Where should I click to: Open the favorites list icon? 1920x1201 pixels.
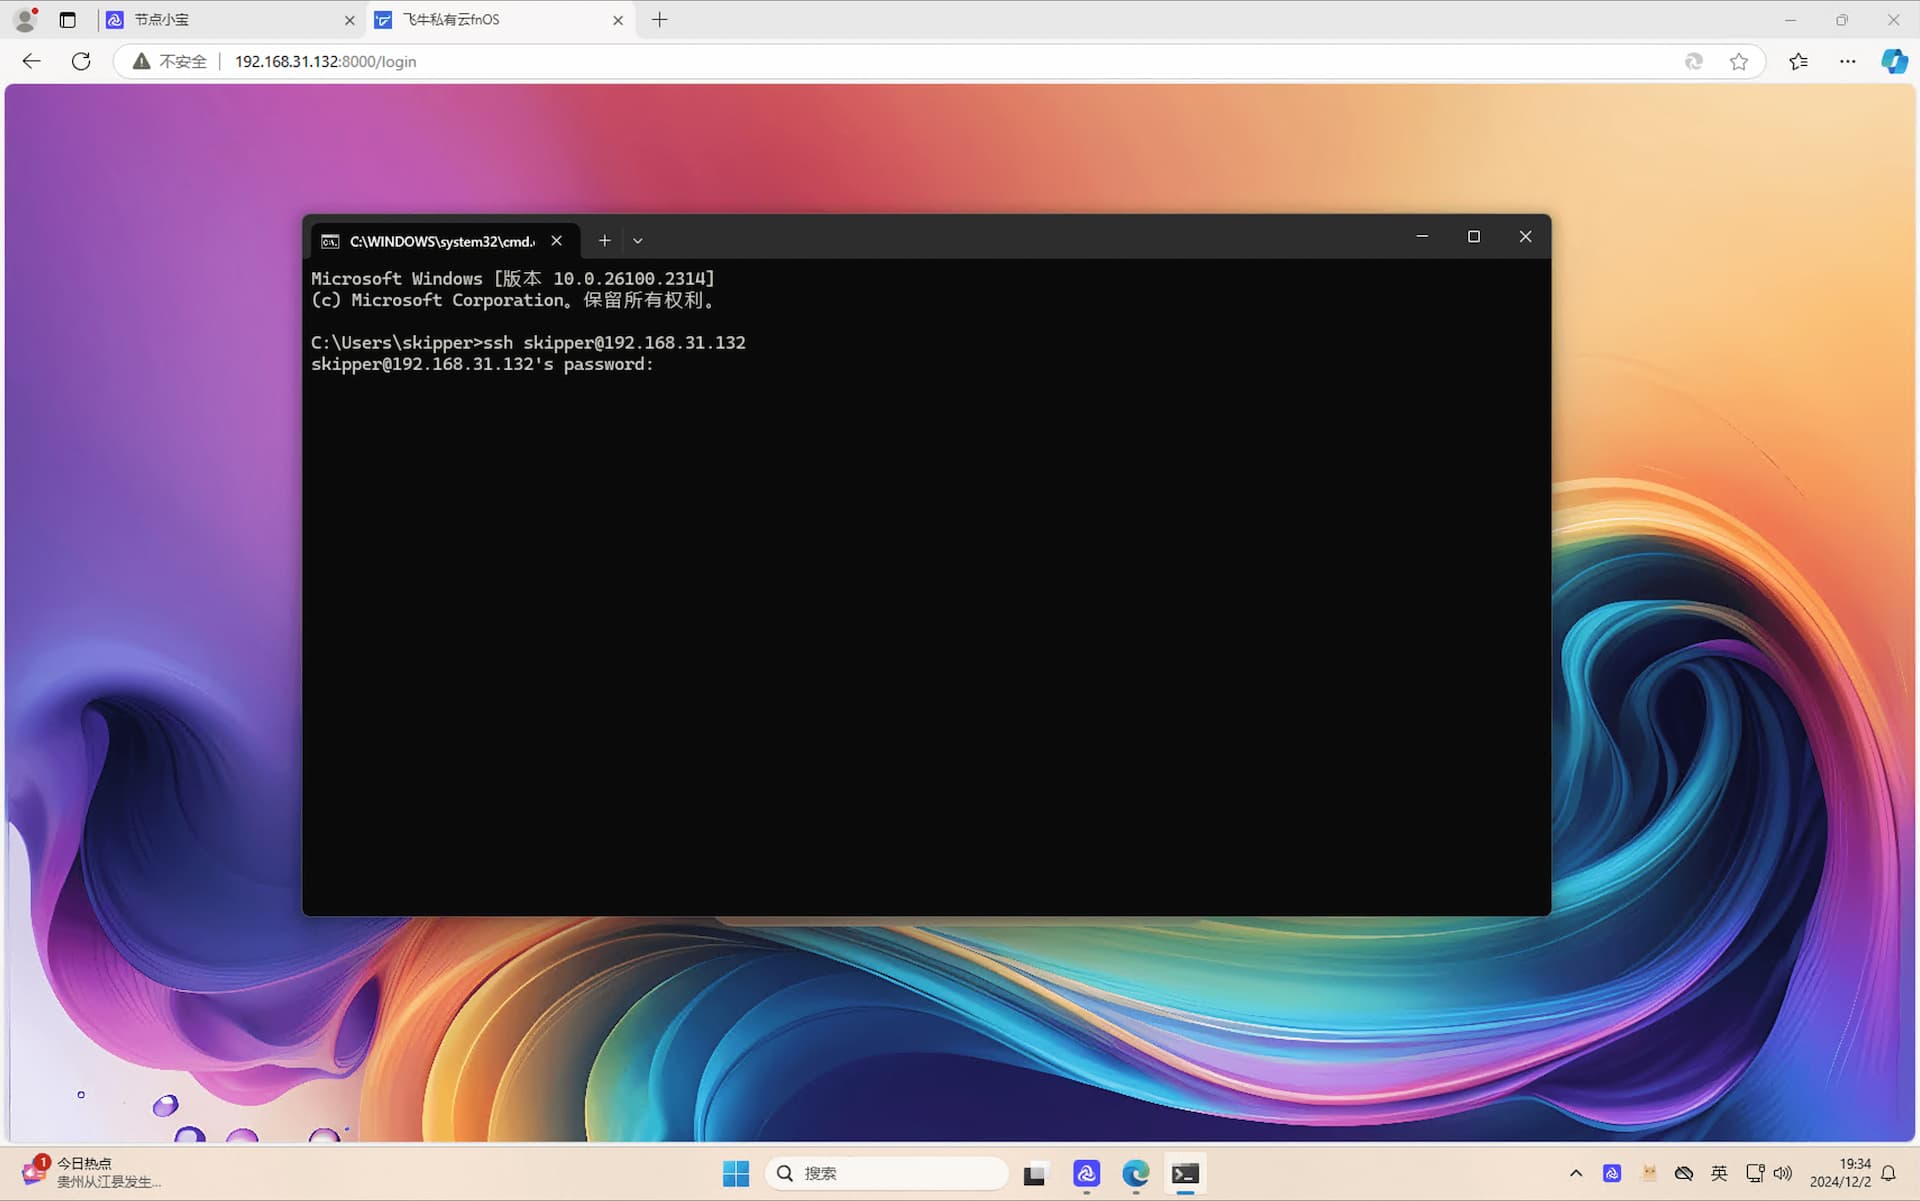coord(1798,62)
